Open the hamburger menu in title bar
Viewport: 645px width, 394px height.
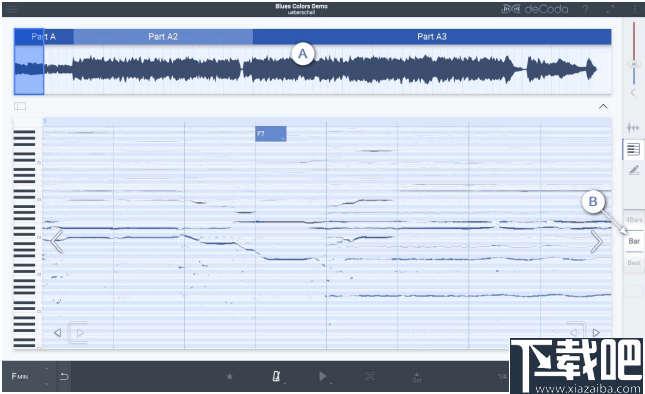pos(12,9)
